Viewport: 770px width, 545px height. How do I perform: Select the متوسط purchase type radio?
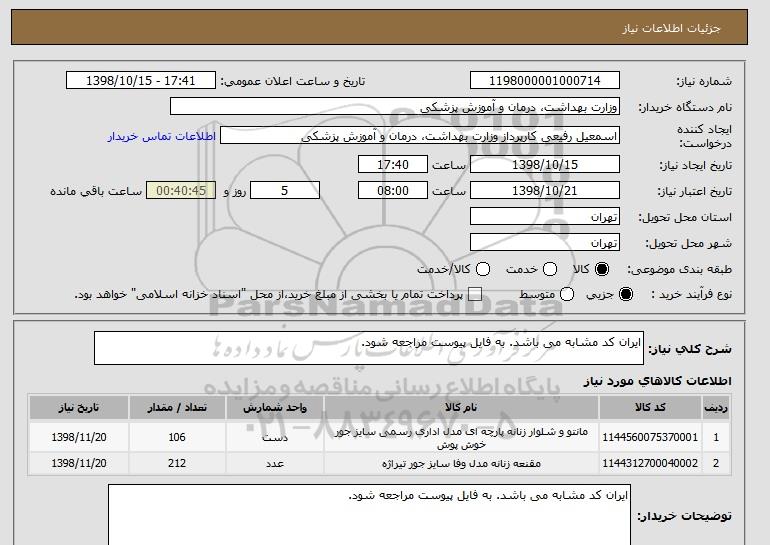pyautogui.click(x=567, y=294)
